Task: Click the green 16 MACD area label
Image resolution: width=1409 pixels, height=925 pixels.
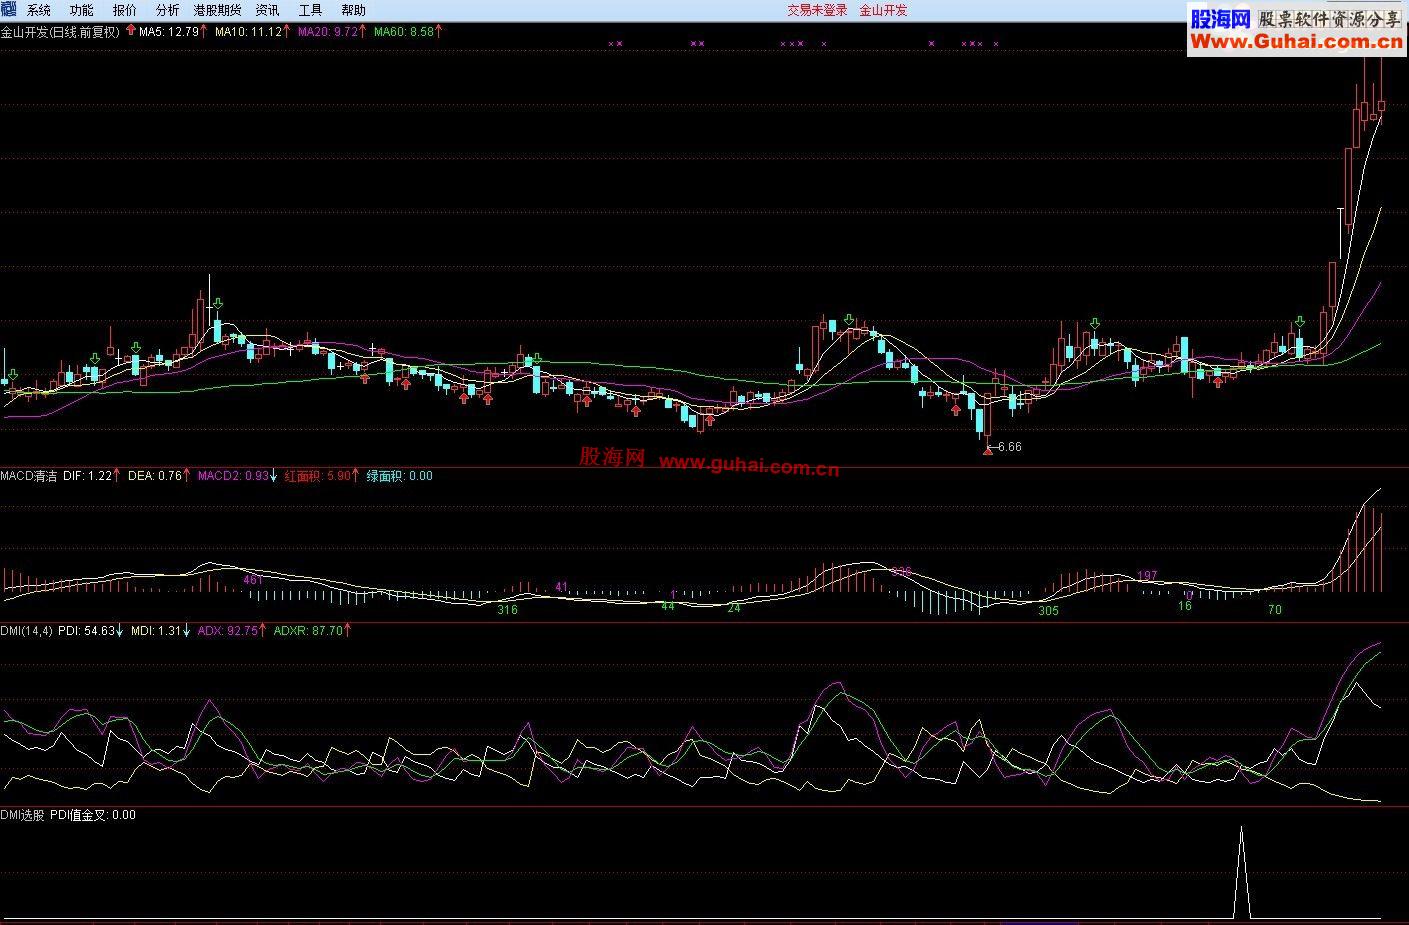Action: click(1185, 606)
